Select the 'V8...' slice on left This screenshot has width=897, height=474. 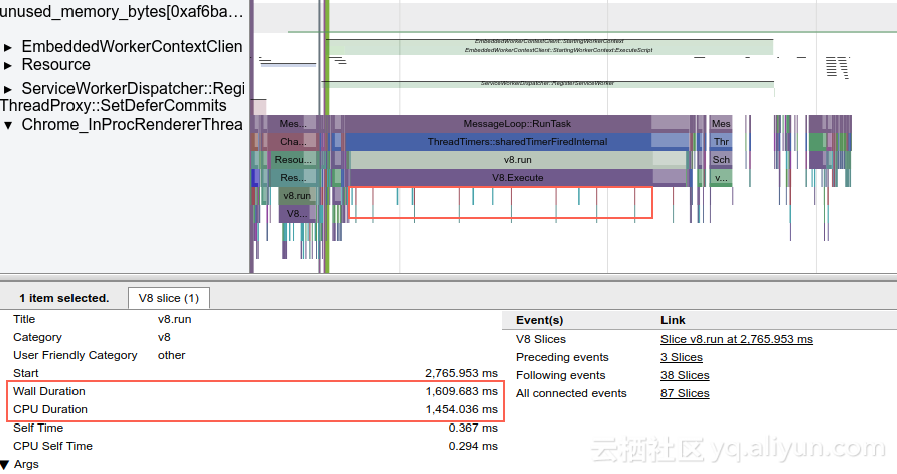coord(297,213)
